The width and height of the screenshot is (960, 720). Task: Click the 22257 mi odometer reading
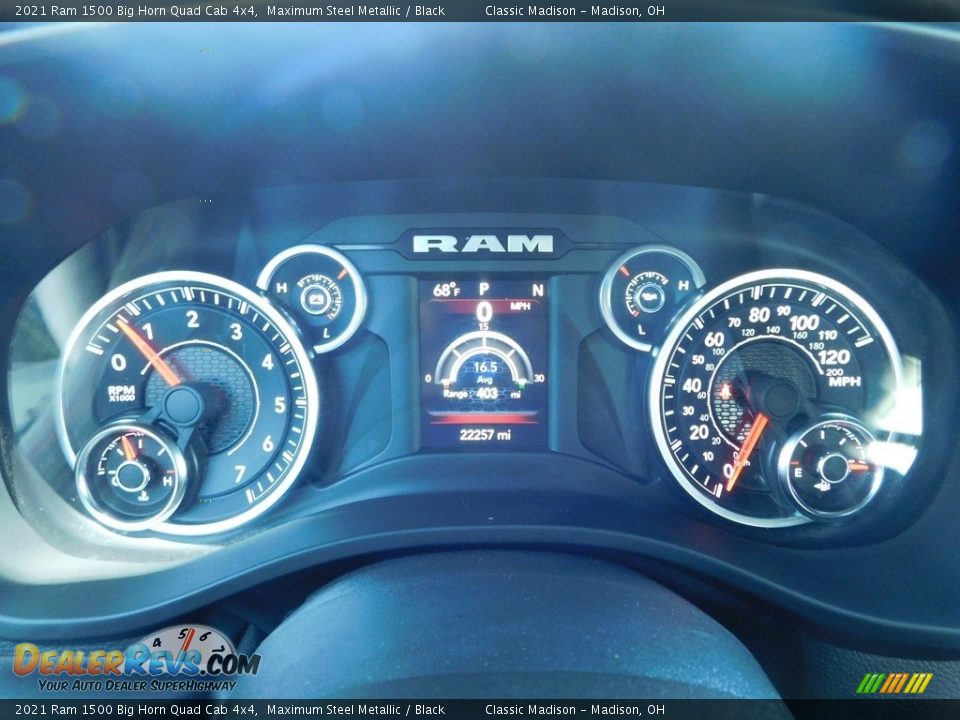coord(485,435)
